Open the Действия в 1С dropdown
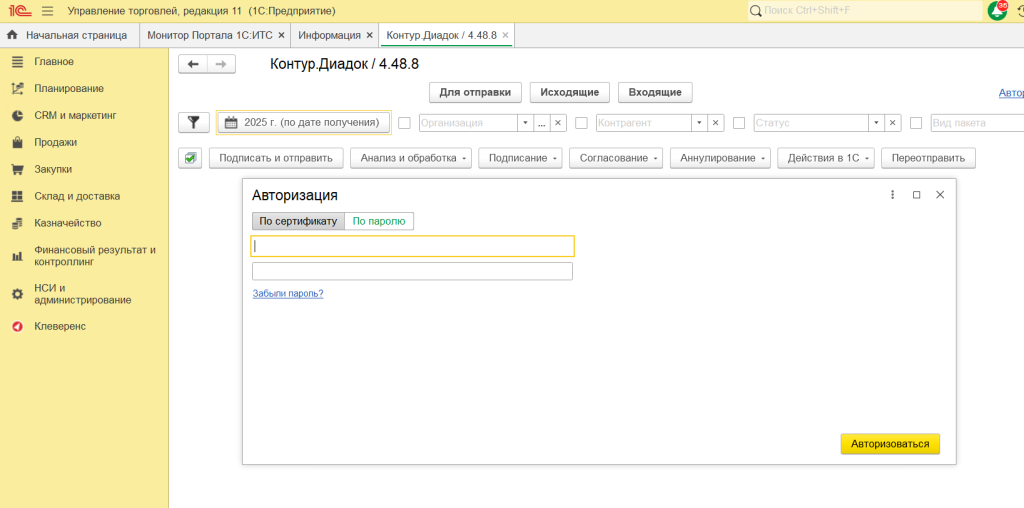The width and height of the screenshot is (1024, 508). pos(825,158)
